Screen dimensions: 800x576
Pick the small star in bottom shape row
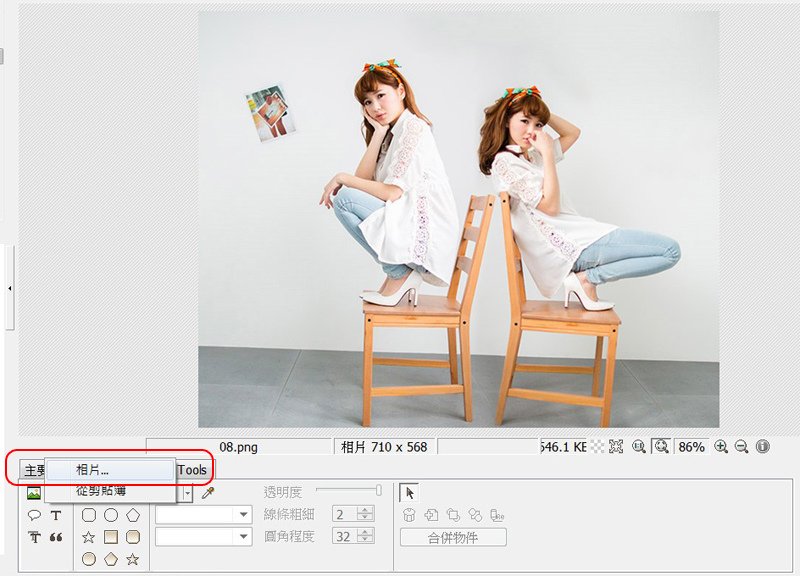pos(133,559)
